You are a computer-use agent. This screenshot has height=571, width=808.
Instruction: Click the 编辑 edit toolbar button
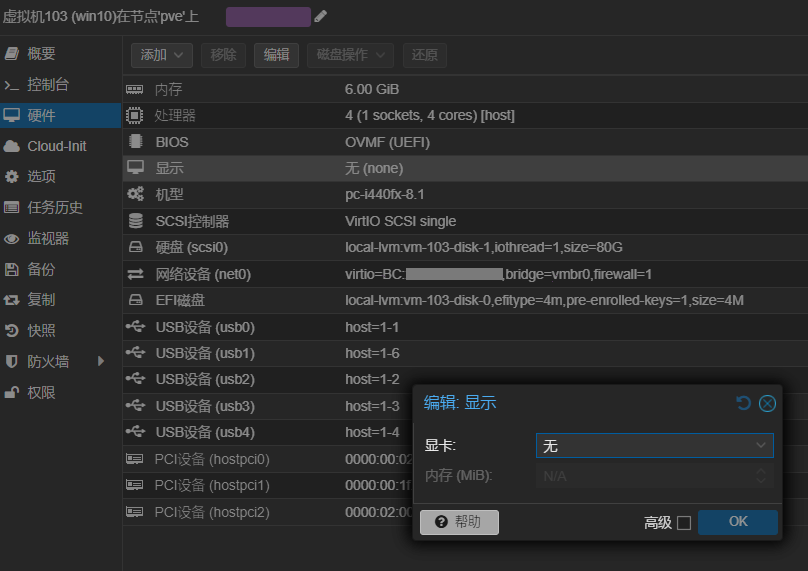[276, 55]
